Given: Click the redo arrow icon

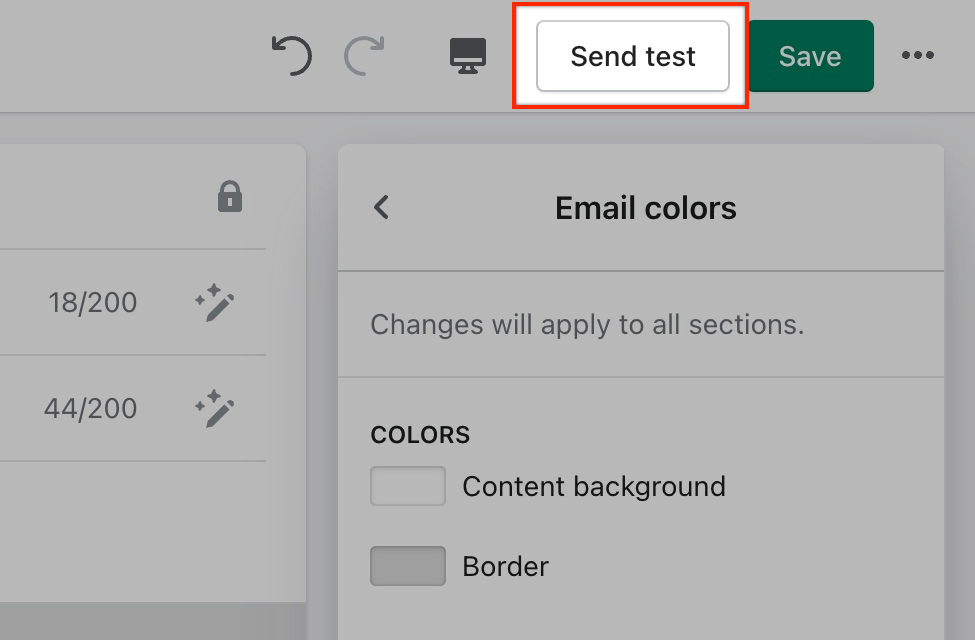Looking at the screenshot, I should [364, 56].
